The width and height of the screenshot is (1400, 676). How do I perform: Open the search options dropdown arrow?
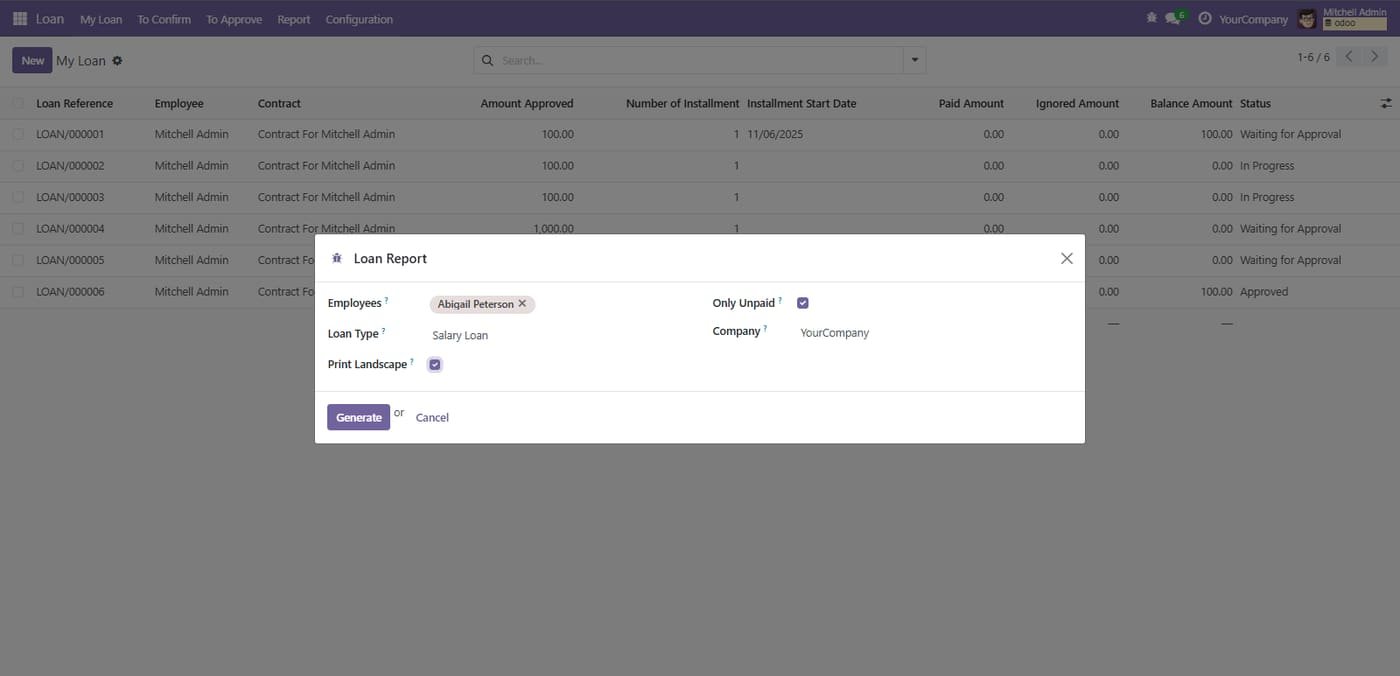click(914, 61)
